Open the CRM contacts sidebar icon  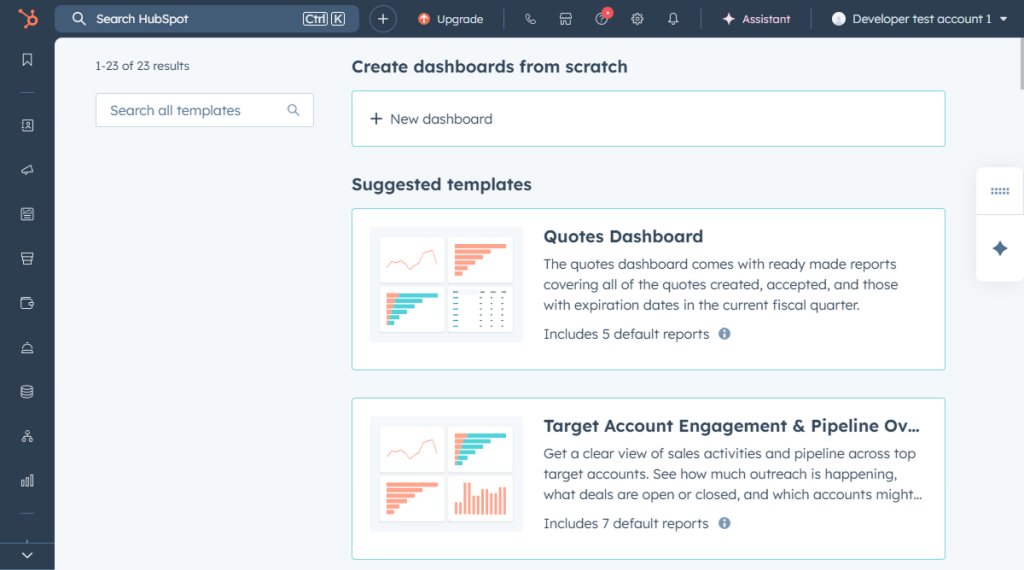pos(27,125)
